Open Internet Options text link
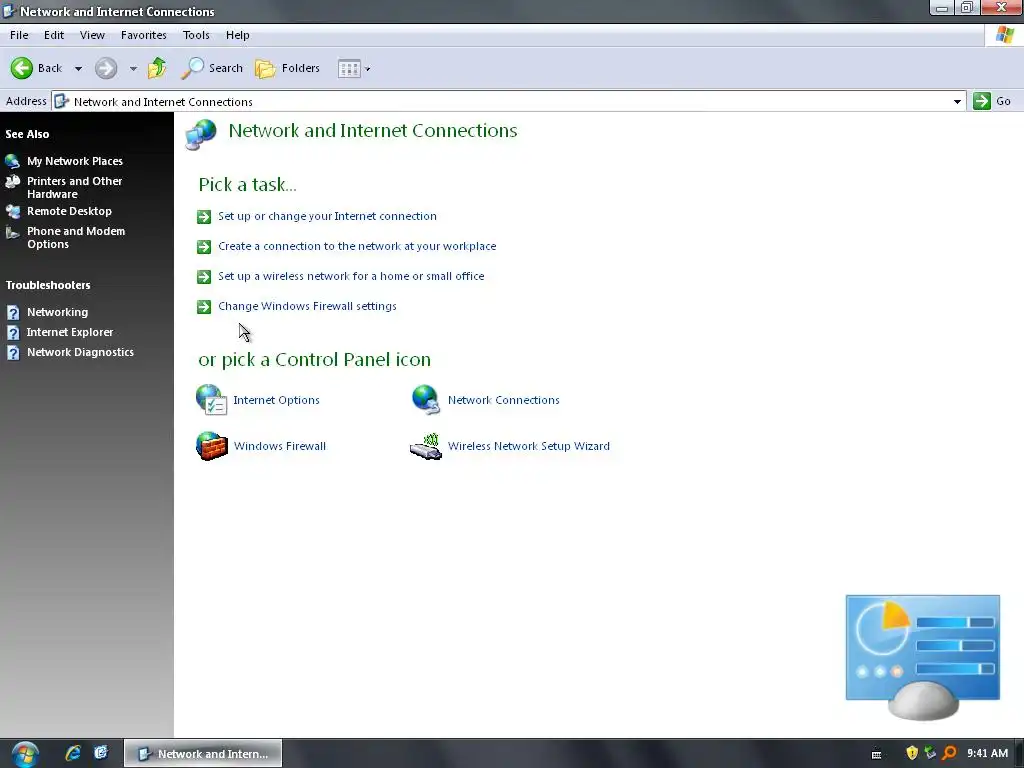 [276, 400]
